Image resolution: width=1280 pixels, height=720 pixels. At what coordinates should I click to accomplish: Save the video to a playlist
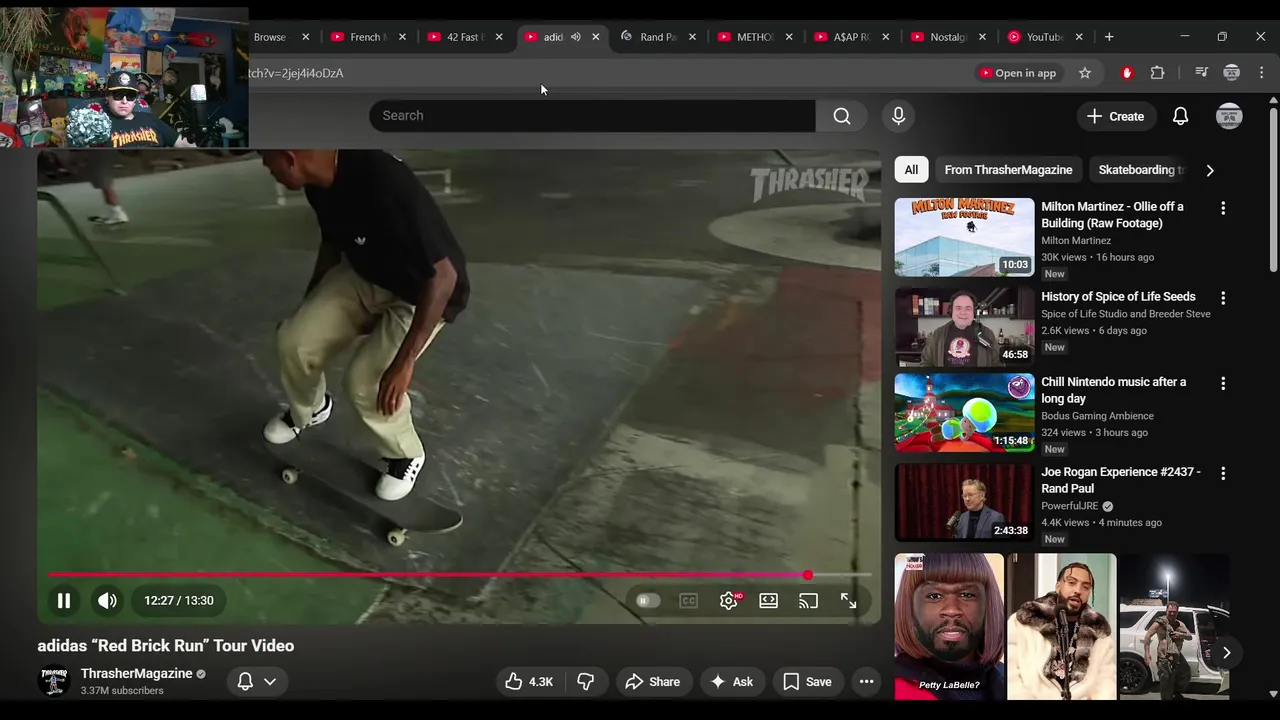coord(807,682)
